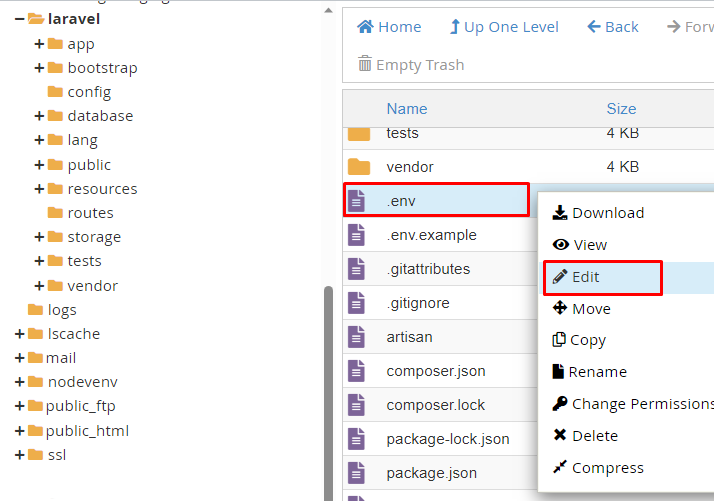Click the artisan file icon
The height and width of the screenshot is (501, 714).
point(356,337)
